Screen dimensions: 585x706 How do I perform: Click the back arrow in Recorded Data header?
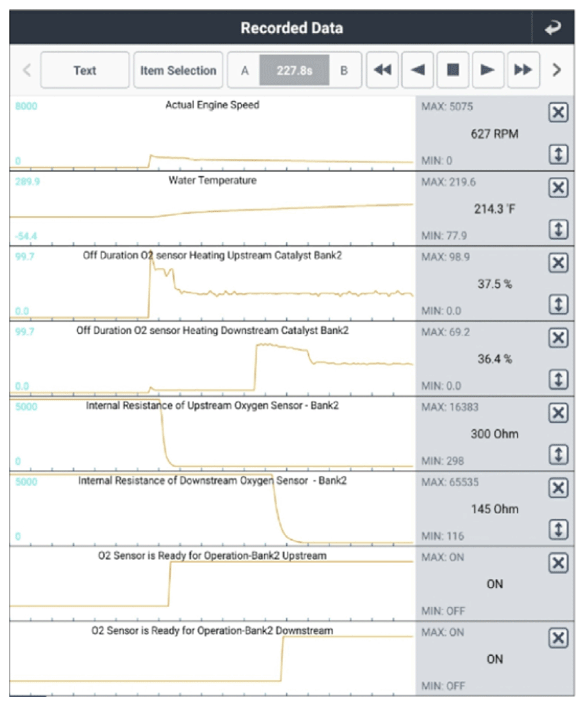(553, 28)
